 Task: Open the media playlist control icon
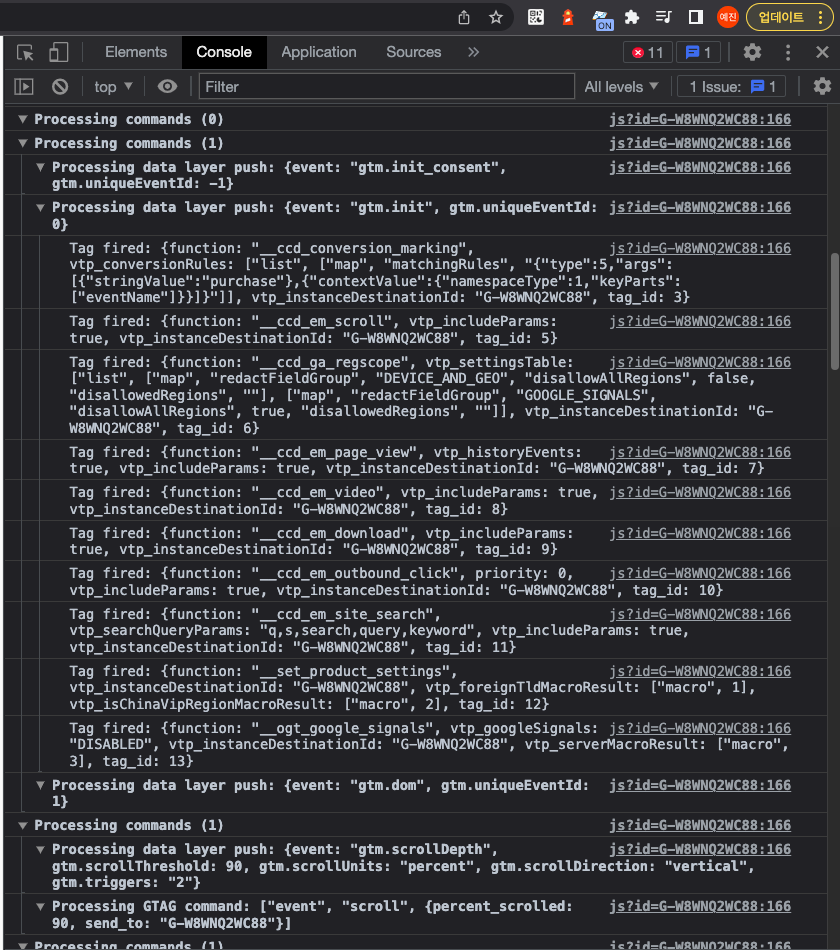pos(664,17)
